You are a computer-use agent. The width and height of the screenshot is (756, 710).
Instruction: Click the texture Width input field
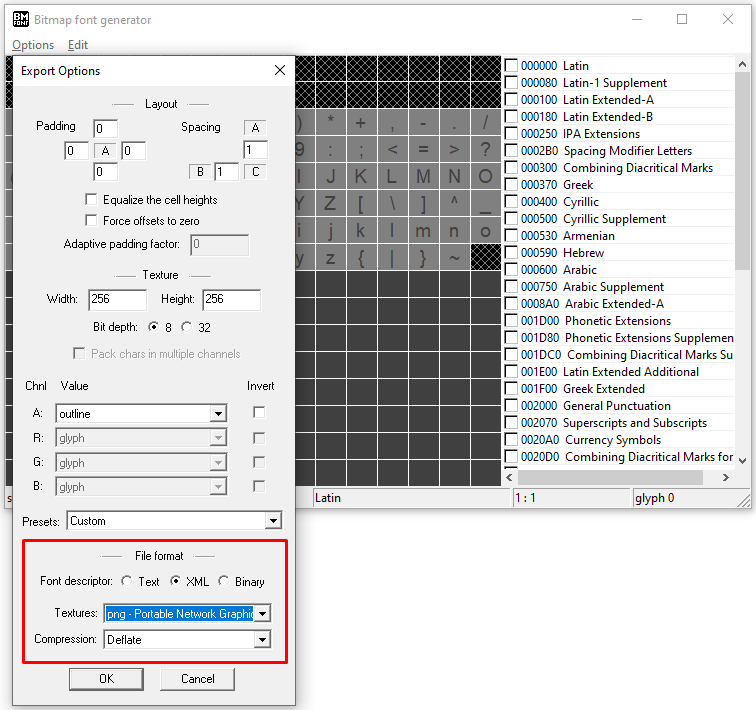[118, 299]
